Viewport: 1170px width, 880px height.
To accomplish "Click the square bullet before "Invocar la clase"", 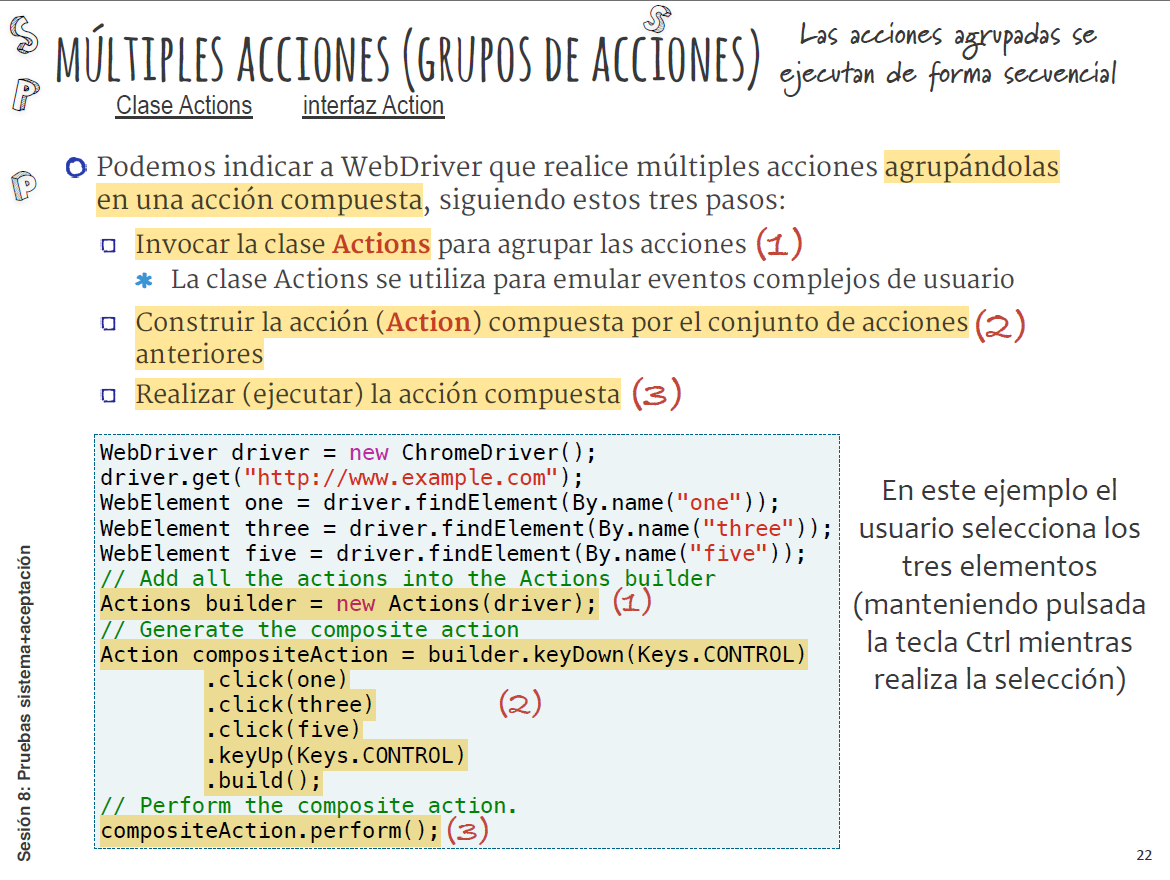I will point(108,245).
